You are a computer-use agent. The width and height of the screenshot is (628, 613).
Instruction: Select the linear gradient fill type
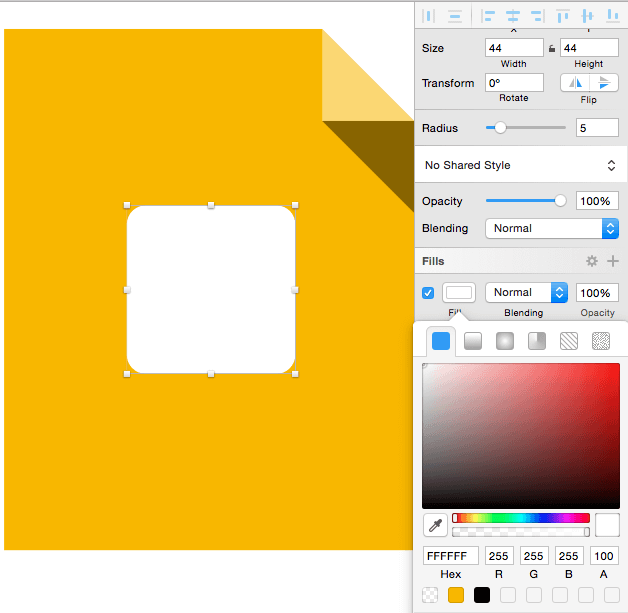[473, 341]
